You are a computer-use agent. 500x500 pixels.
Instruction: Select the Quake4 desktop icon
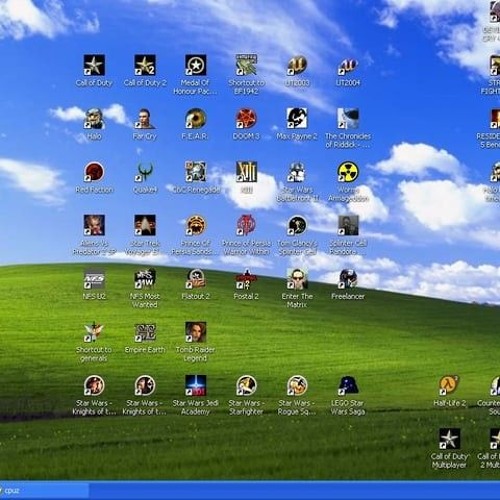[x=145, y=172]
